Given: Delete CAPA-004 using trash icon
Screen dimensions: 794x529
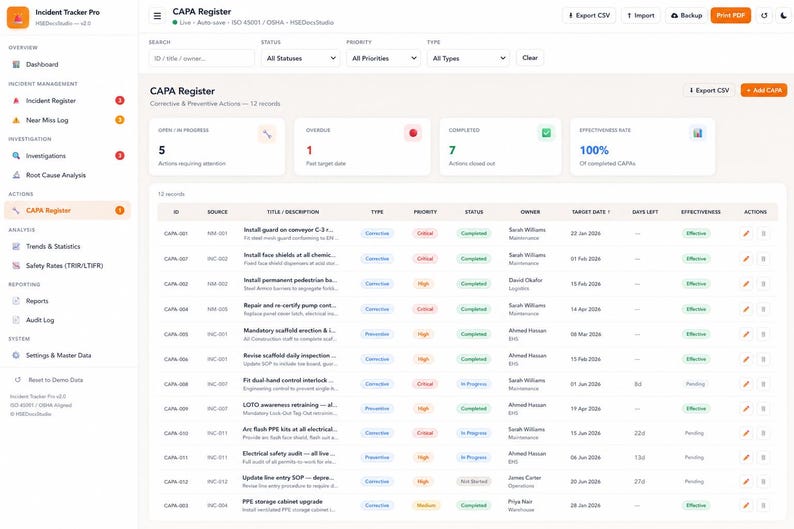Looking at the screenshot, I should pyautogui.click(x=764, y=309).
